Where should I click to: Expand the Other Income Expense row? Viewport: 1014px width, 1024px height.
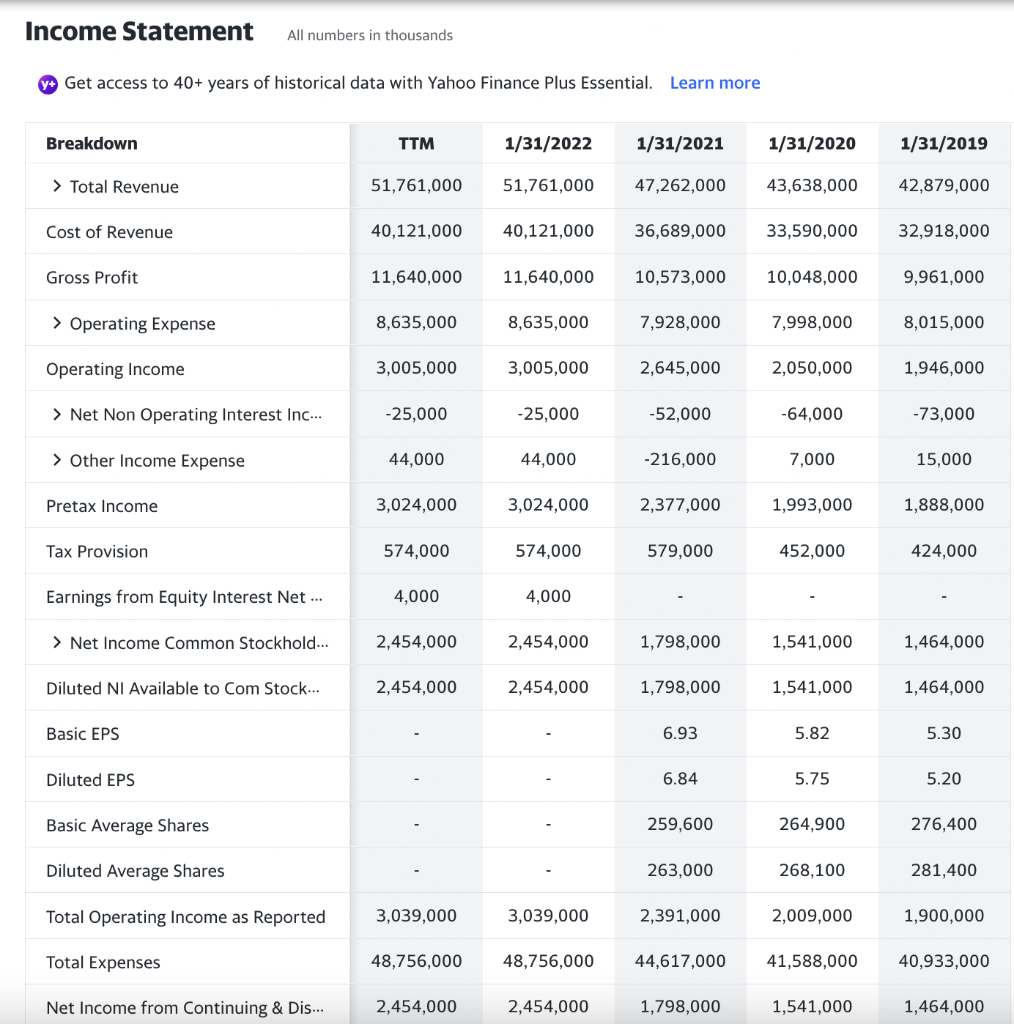coord(57,460)
